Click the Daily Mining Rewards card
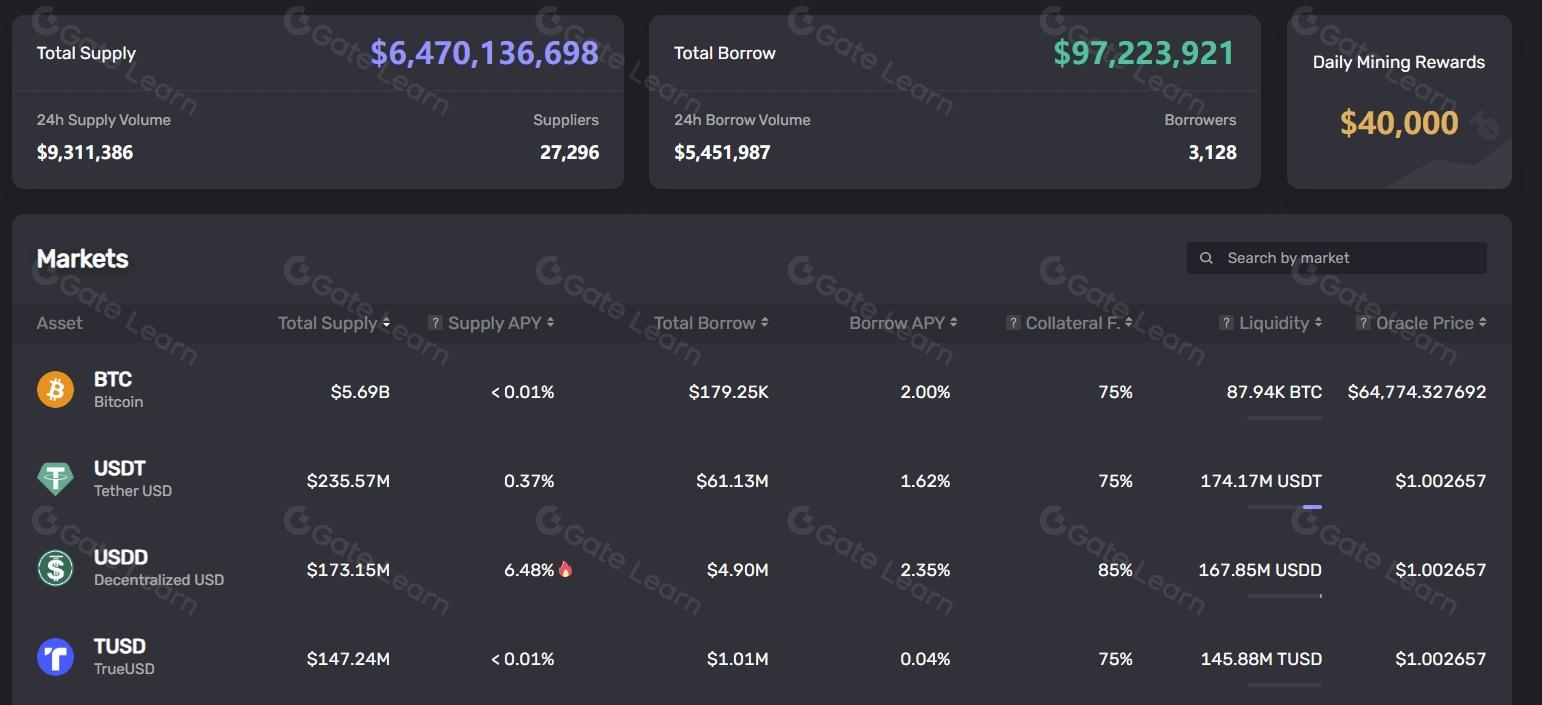The height and width of the screenshot is (705, 1542). click(x=1398, y=102)
